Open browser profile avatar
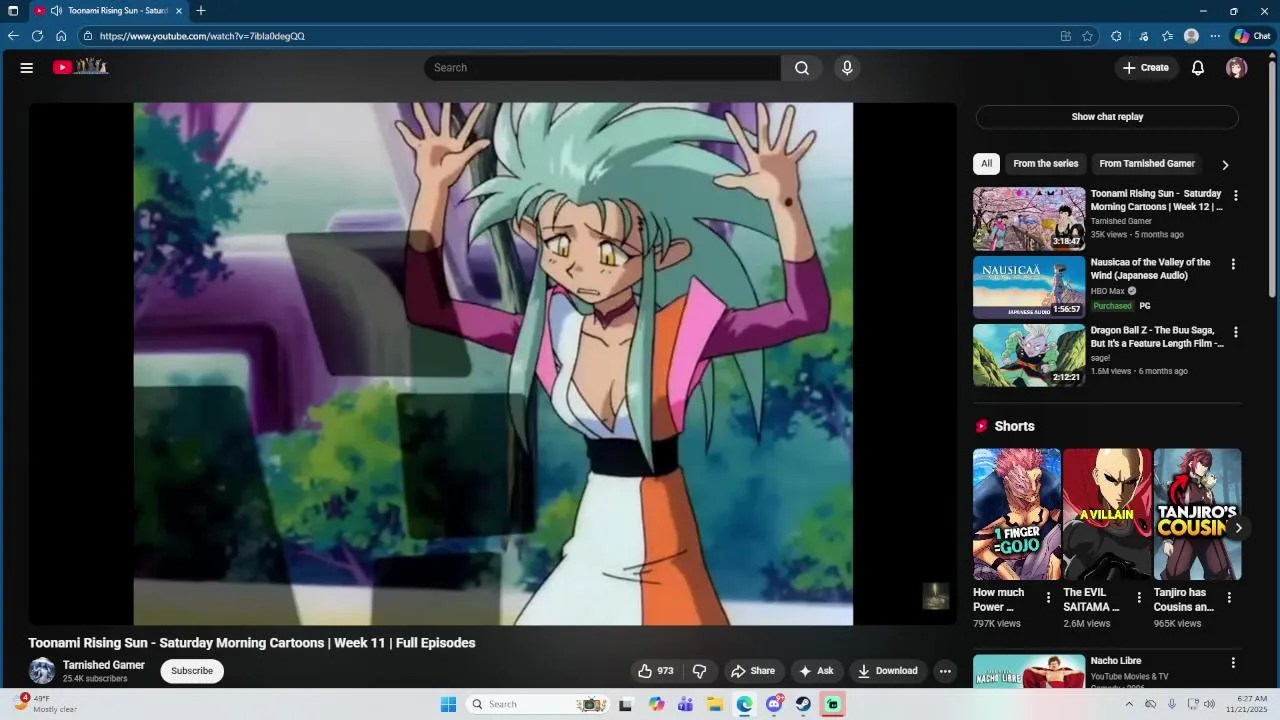 pos(1191,36)
